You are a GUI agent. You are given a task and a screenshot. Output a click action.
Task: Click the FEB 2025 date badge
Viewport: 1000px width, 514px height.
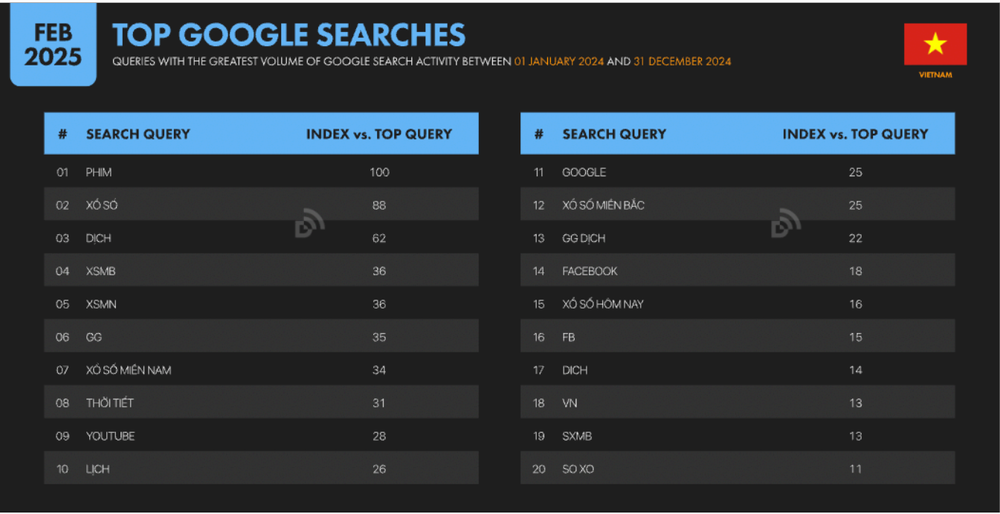click(53, 43)
